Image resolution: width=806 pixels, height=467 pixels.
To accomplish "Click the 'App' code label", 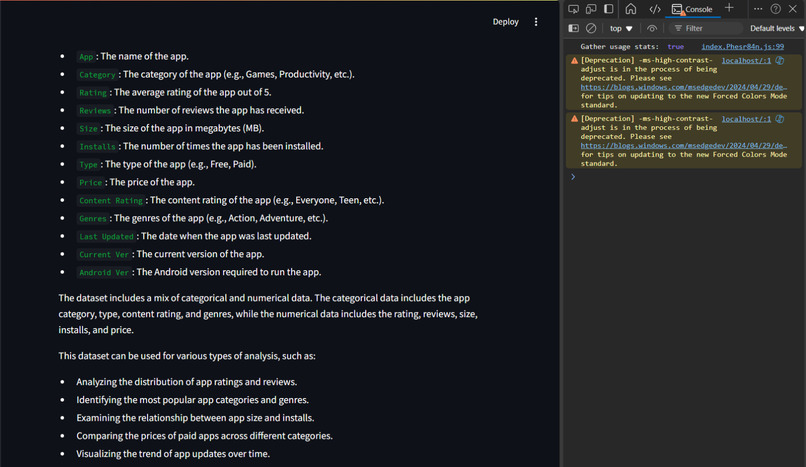I will (x=86, y=57).
